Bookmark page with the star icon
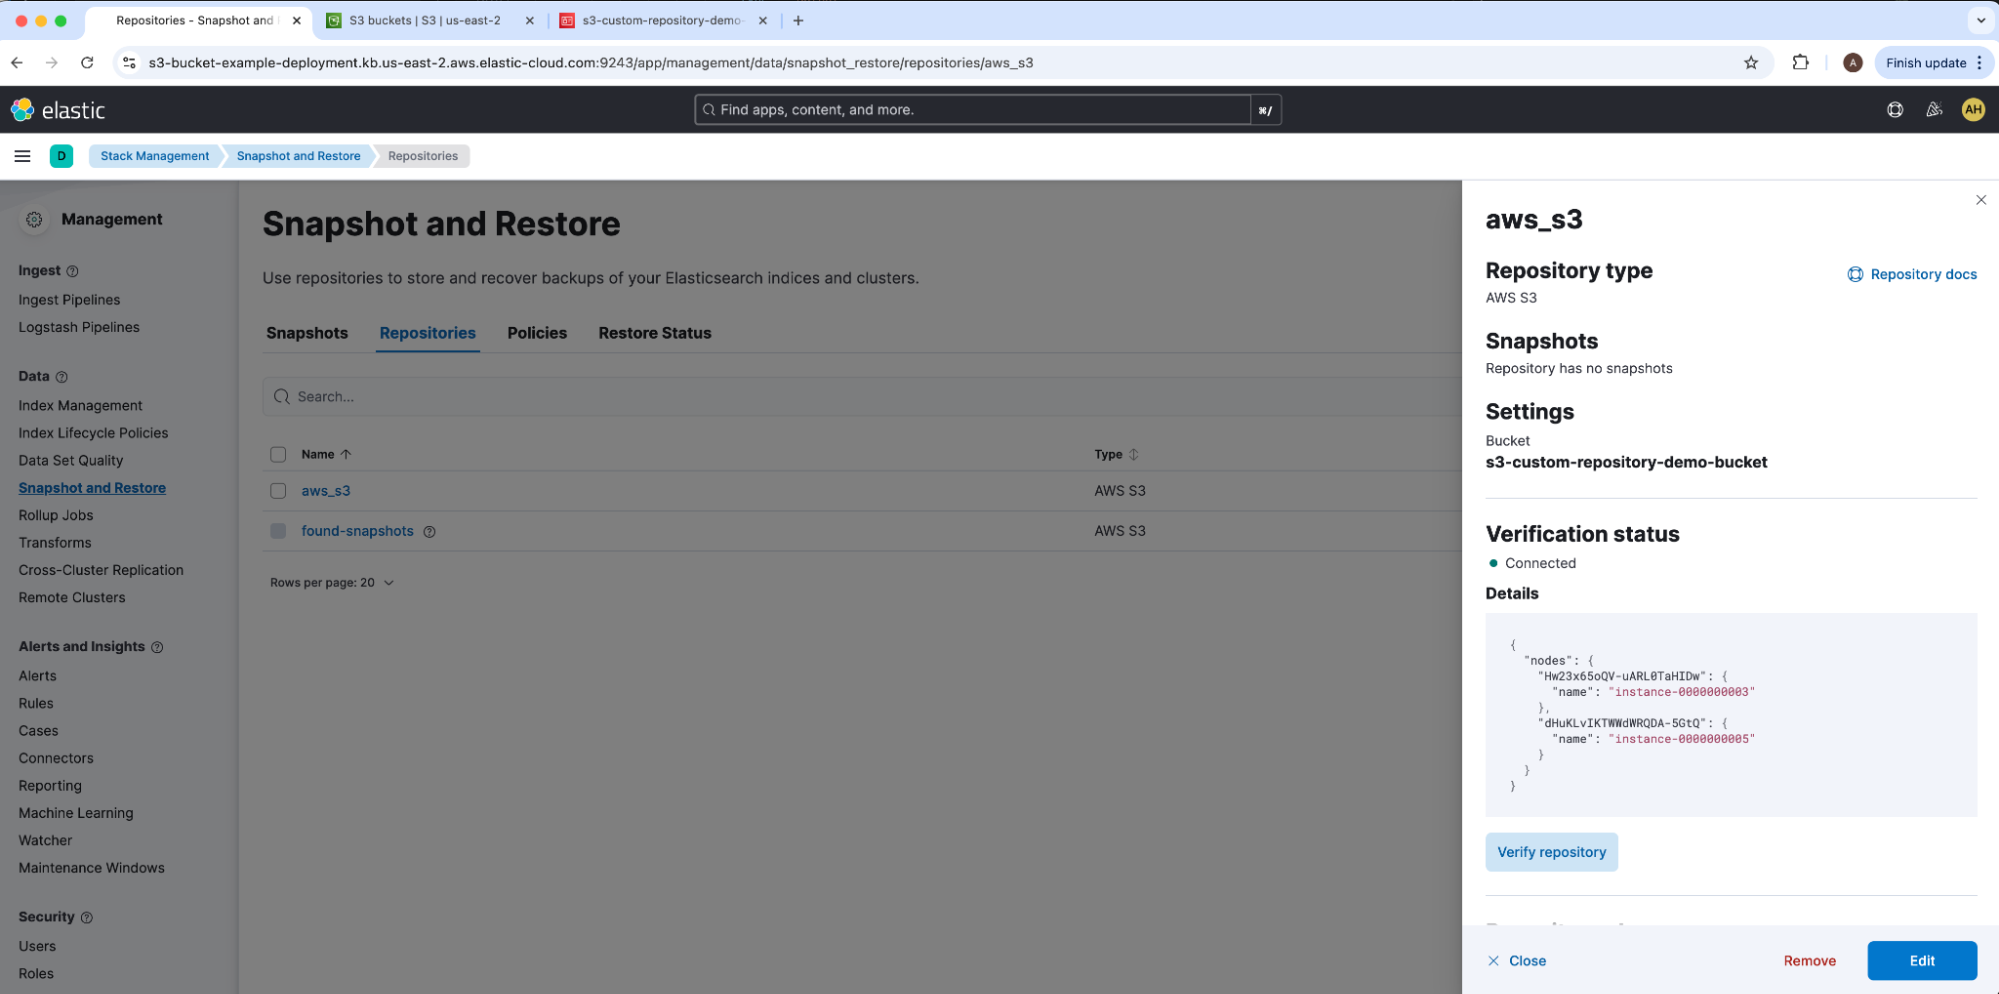Viewport: 1999px width, 994px height. coord(1750,63)
